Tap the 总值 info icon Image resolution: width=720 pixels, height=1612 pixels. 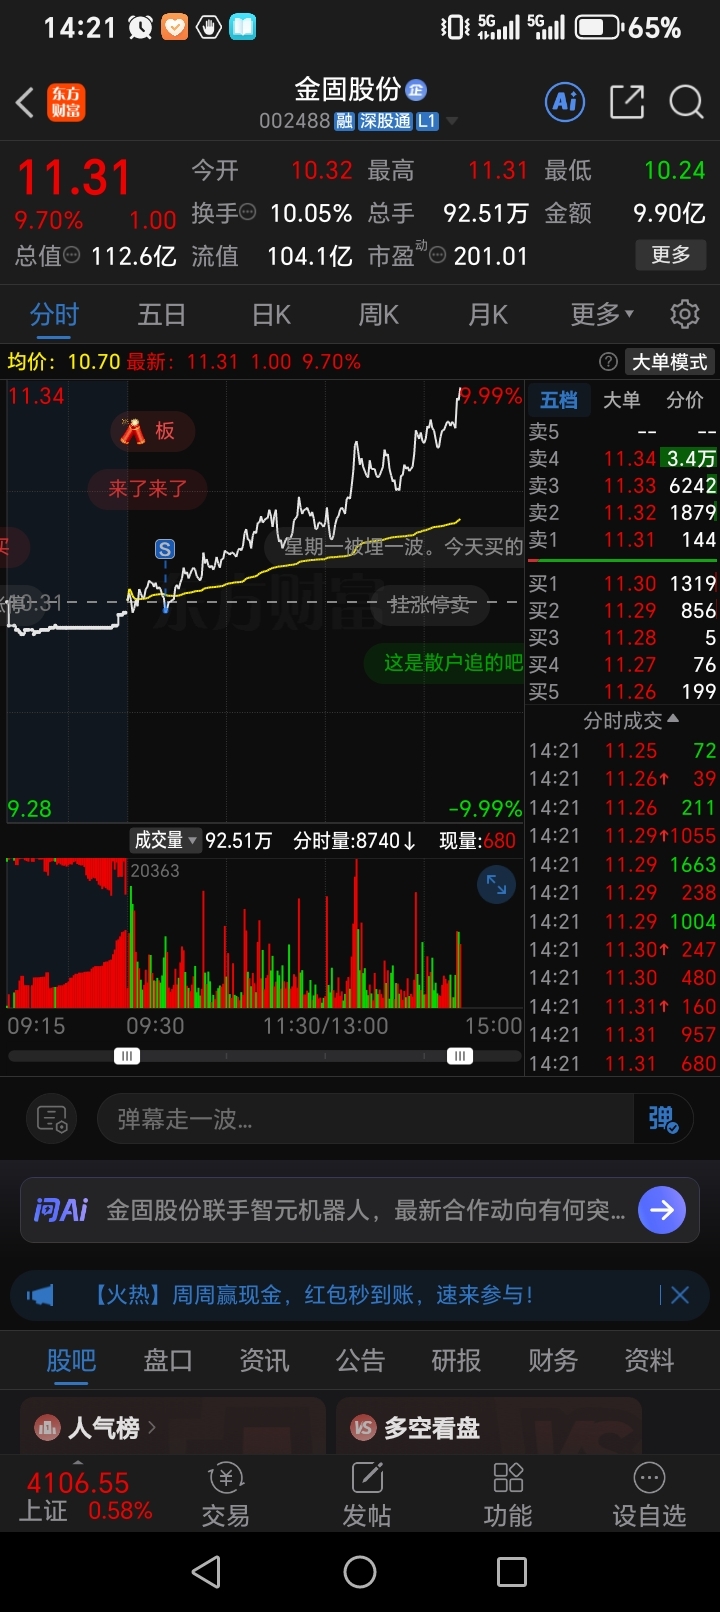72,256
